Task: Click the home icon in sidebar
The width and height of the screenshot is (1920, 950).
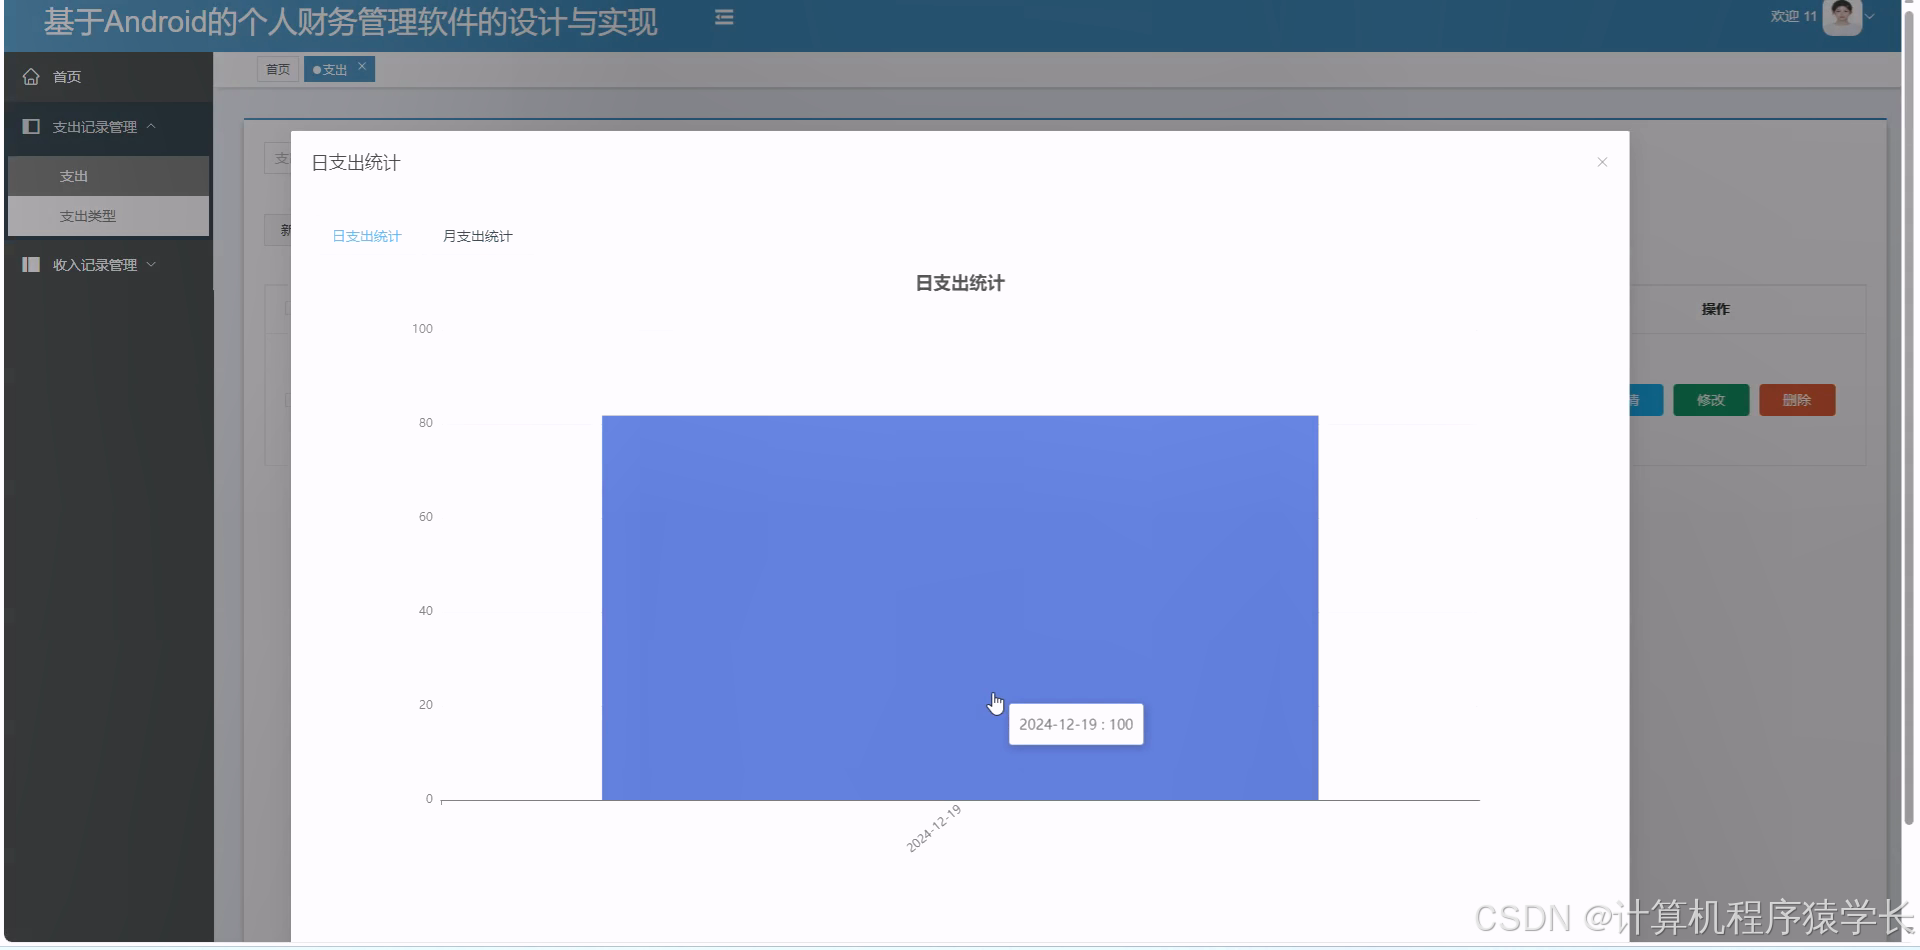Action: tap(31, 76)
